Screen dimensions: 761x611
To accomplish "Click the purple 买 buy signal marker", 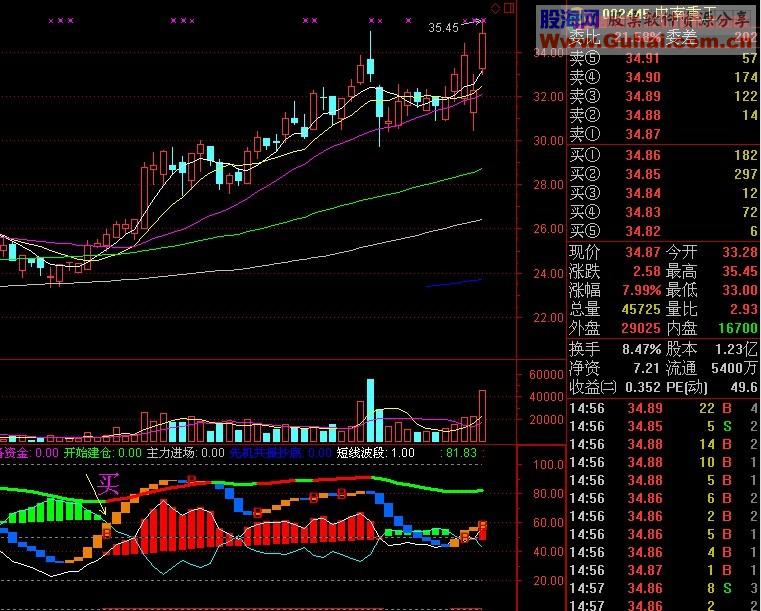I will pyautogui.click(x=108, y=483).
